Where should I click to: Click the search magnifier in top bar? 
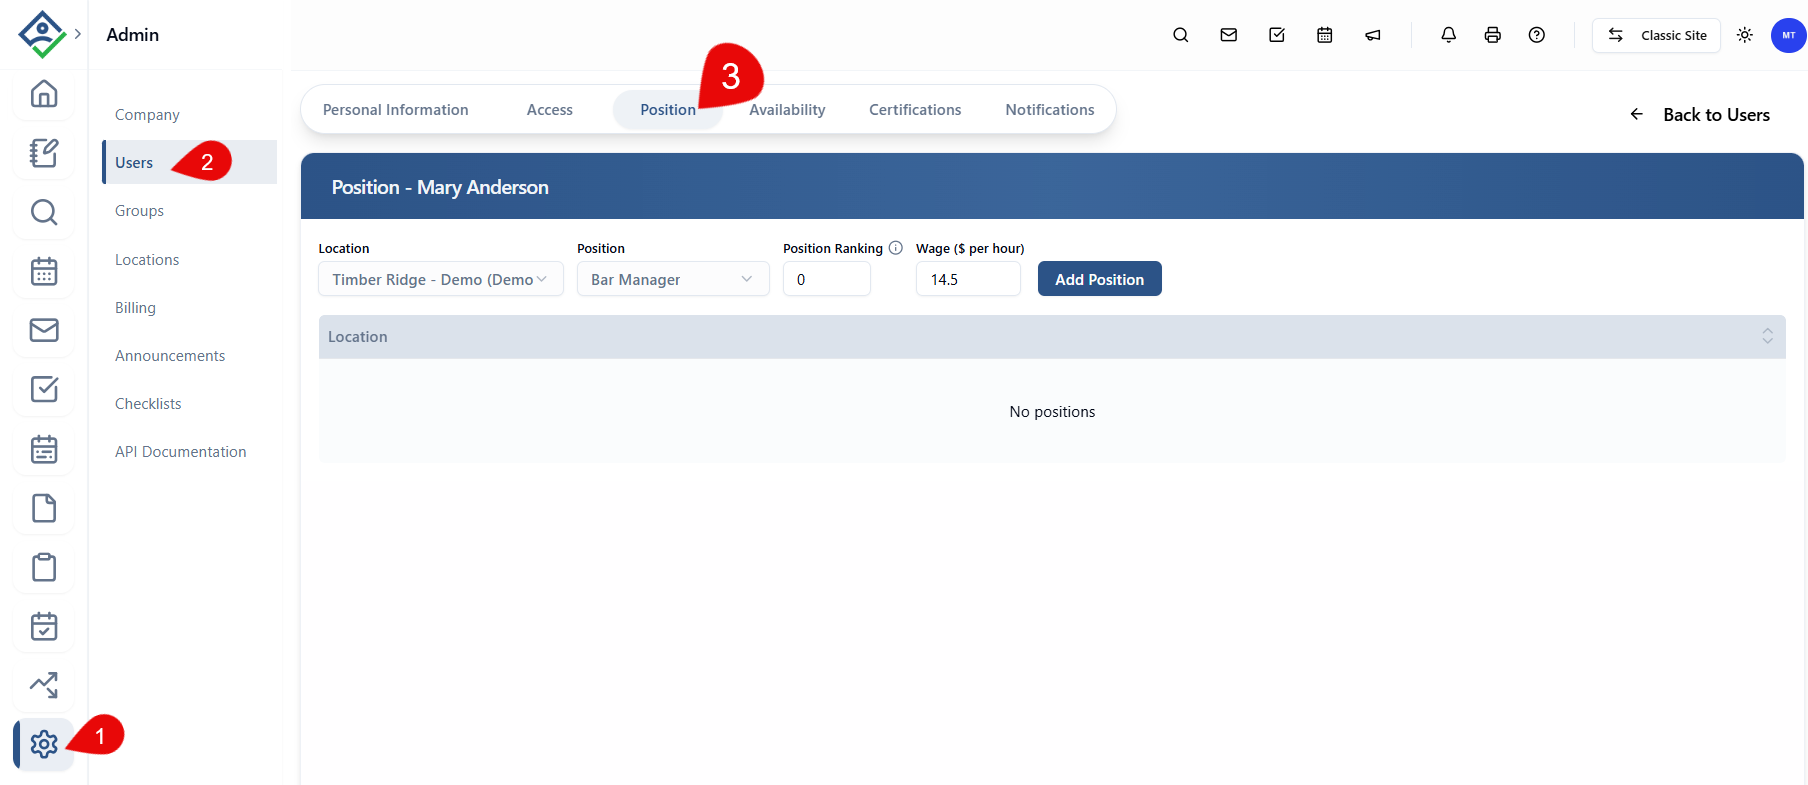[x=1181, y=35]
